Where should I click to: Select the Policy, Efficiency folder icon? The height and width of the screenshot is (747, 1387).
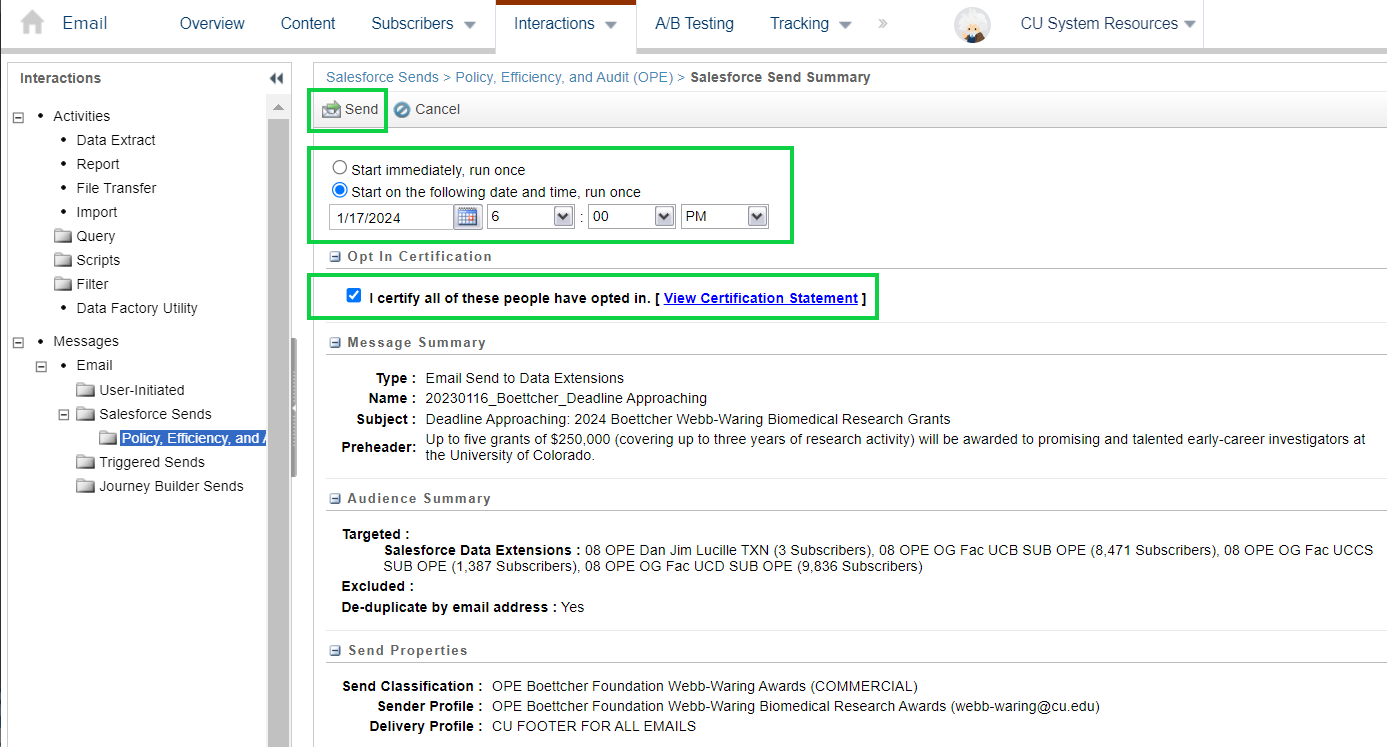coord(109,438)
